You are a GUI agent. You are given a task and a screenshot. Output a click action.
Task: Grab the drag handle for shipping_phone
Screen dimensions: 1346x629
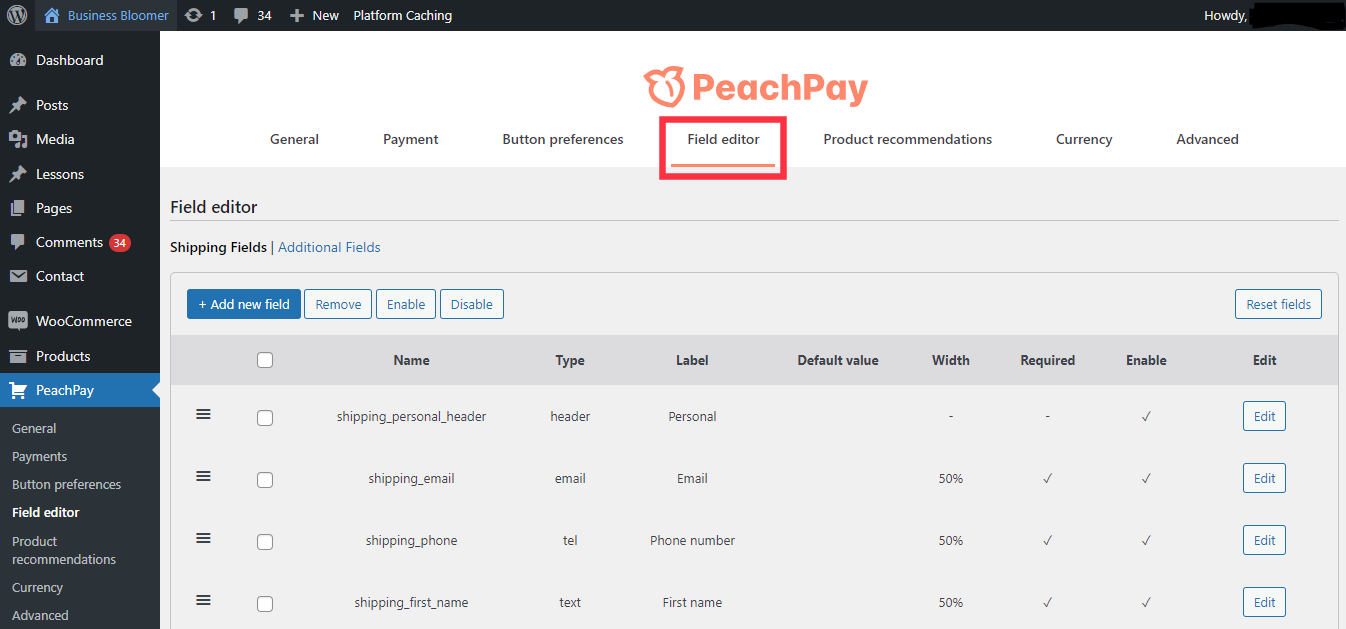coord(203,539)
